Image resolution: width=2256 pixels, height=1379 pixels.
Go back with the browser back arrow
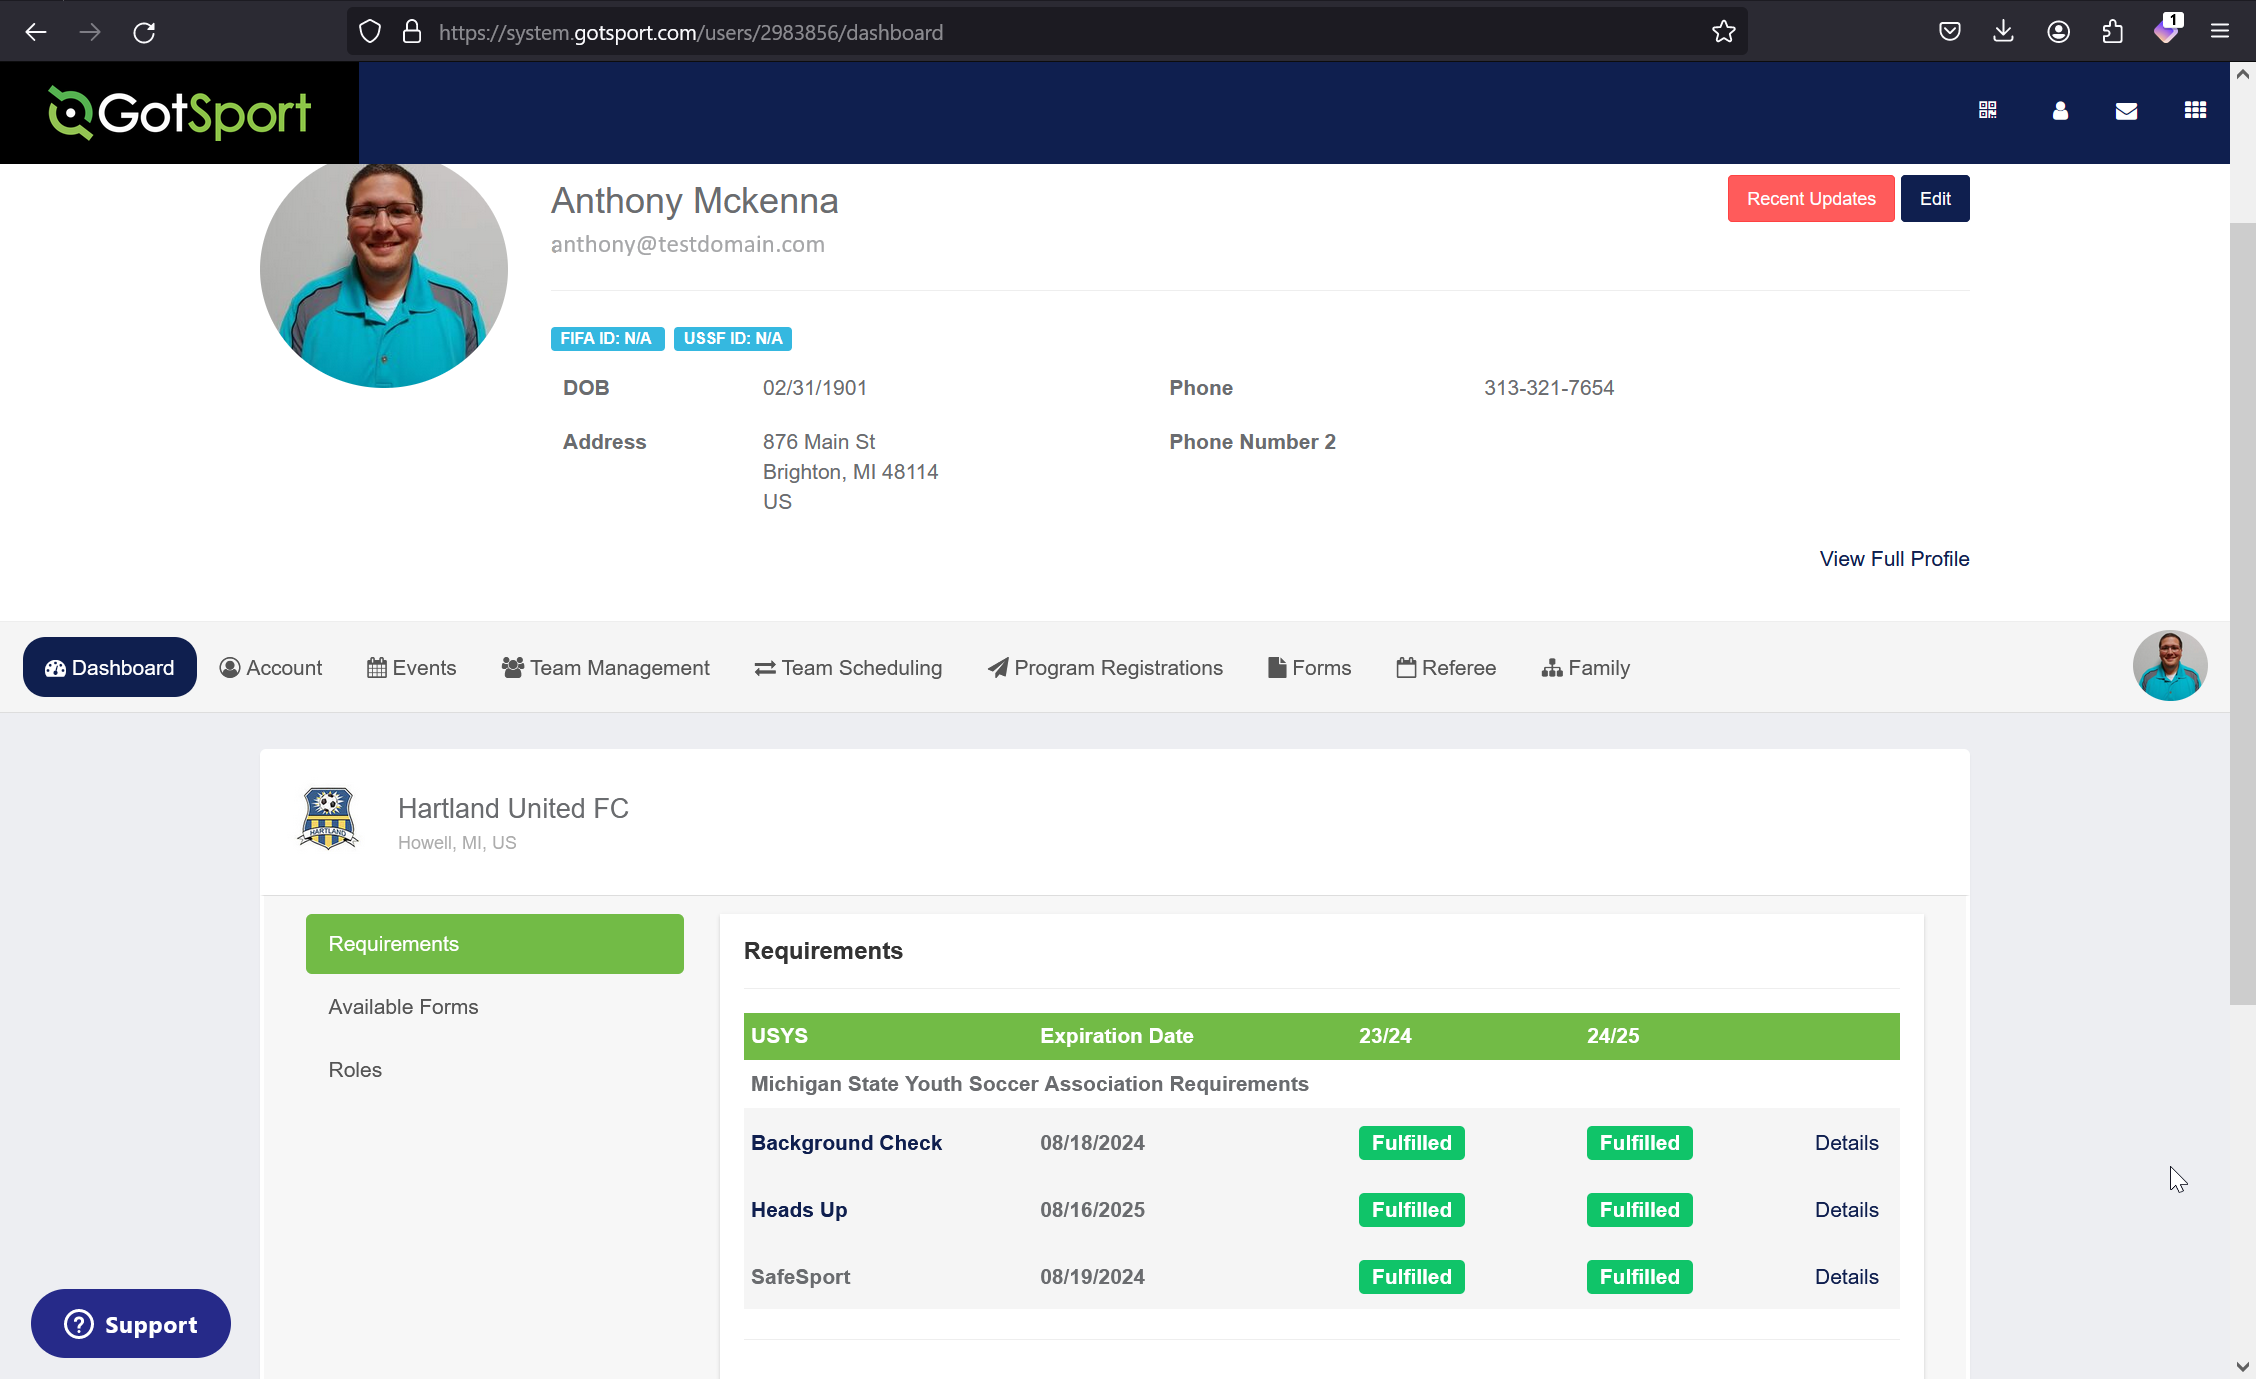point(36,32)
